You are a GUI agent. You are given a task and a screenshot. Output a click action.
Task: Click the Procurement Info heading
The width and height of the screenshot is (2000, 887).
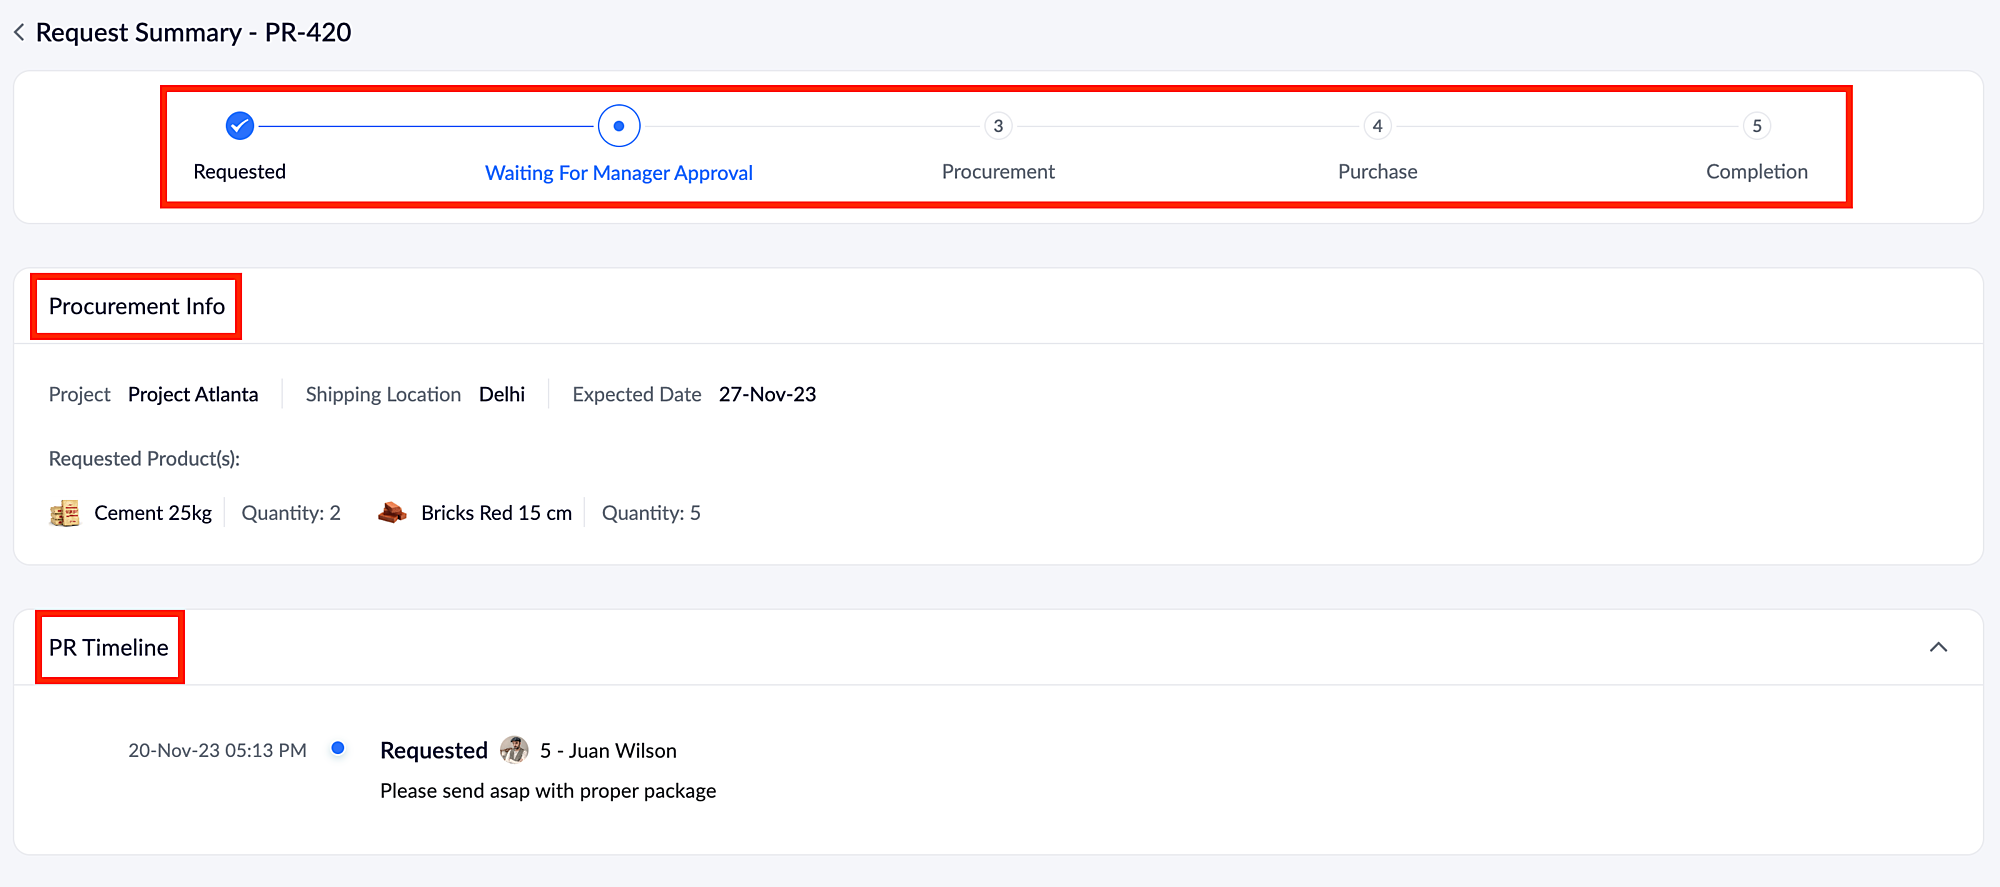click(137, 307)
